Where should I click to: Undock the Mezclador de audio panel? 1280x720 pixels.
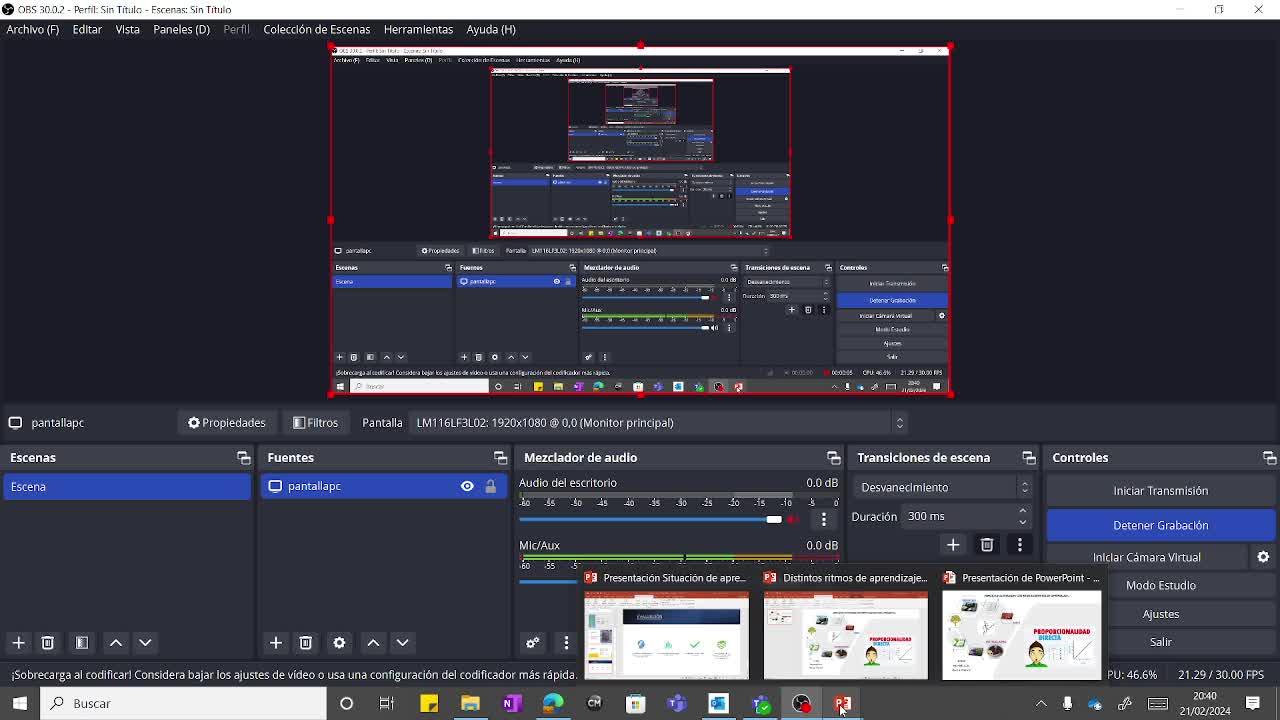pos(833,458)
